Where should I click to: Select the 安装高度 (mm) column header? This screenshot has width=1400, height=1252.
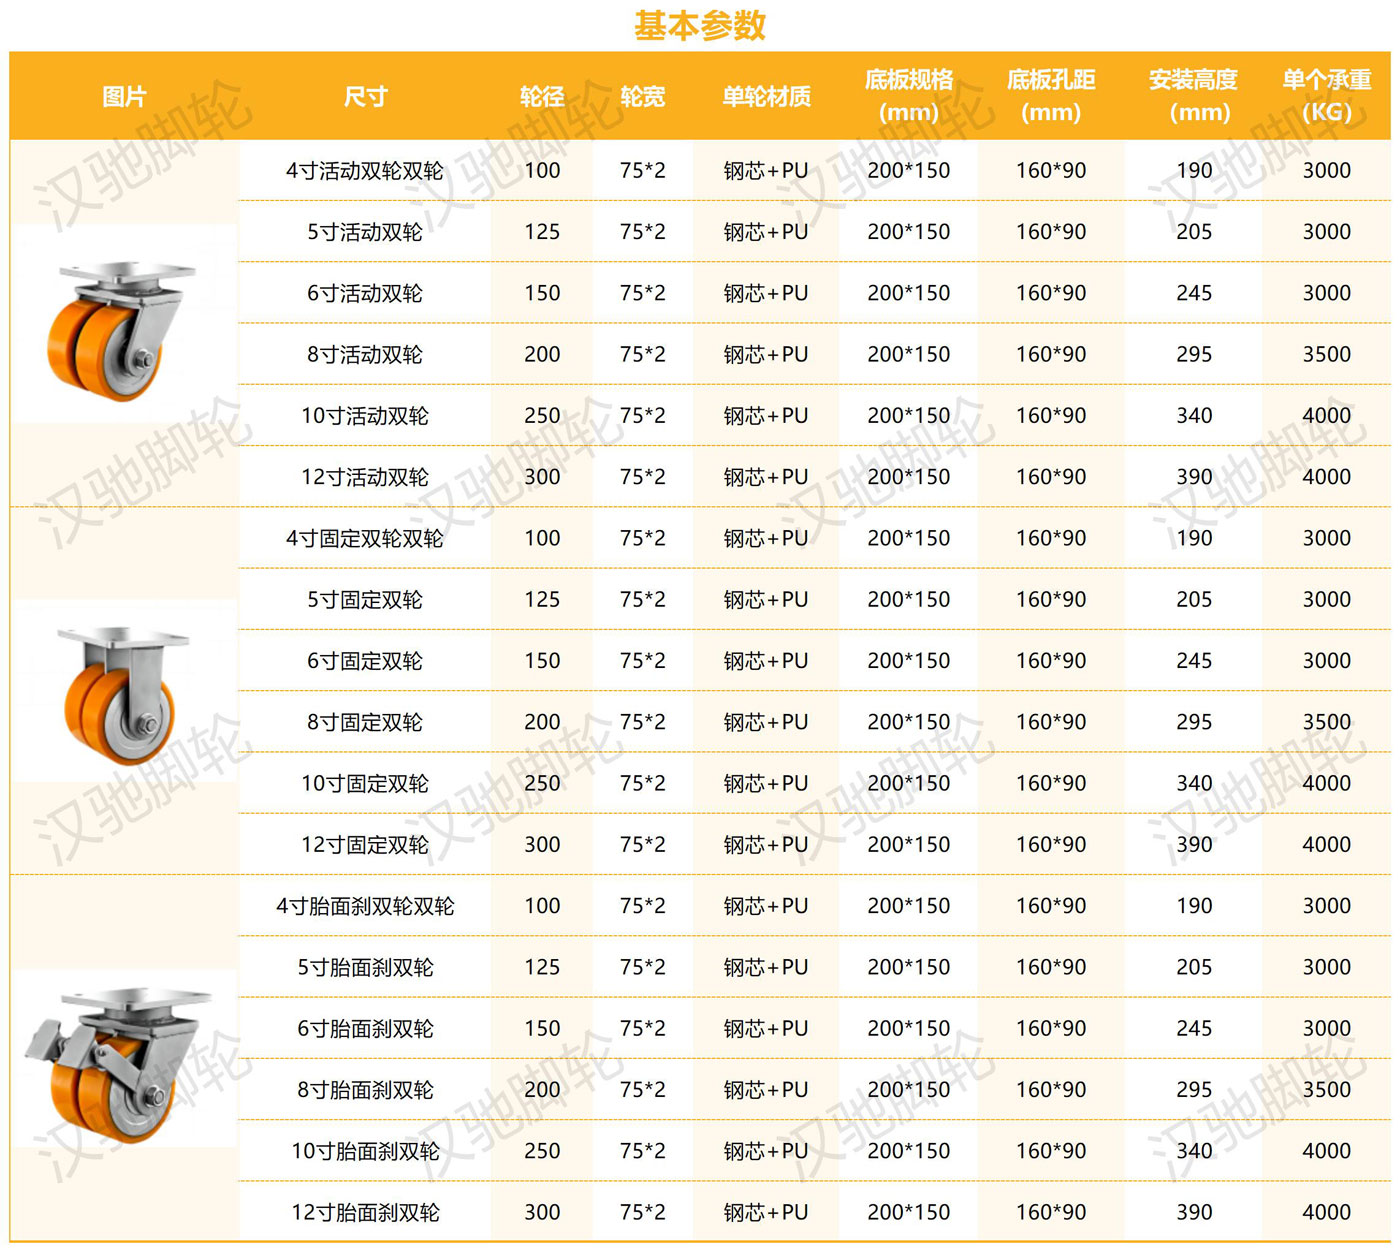tap(1194, 96)
